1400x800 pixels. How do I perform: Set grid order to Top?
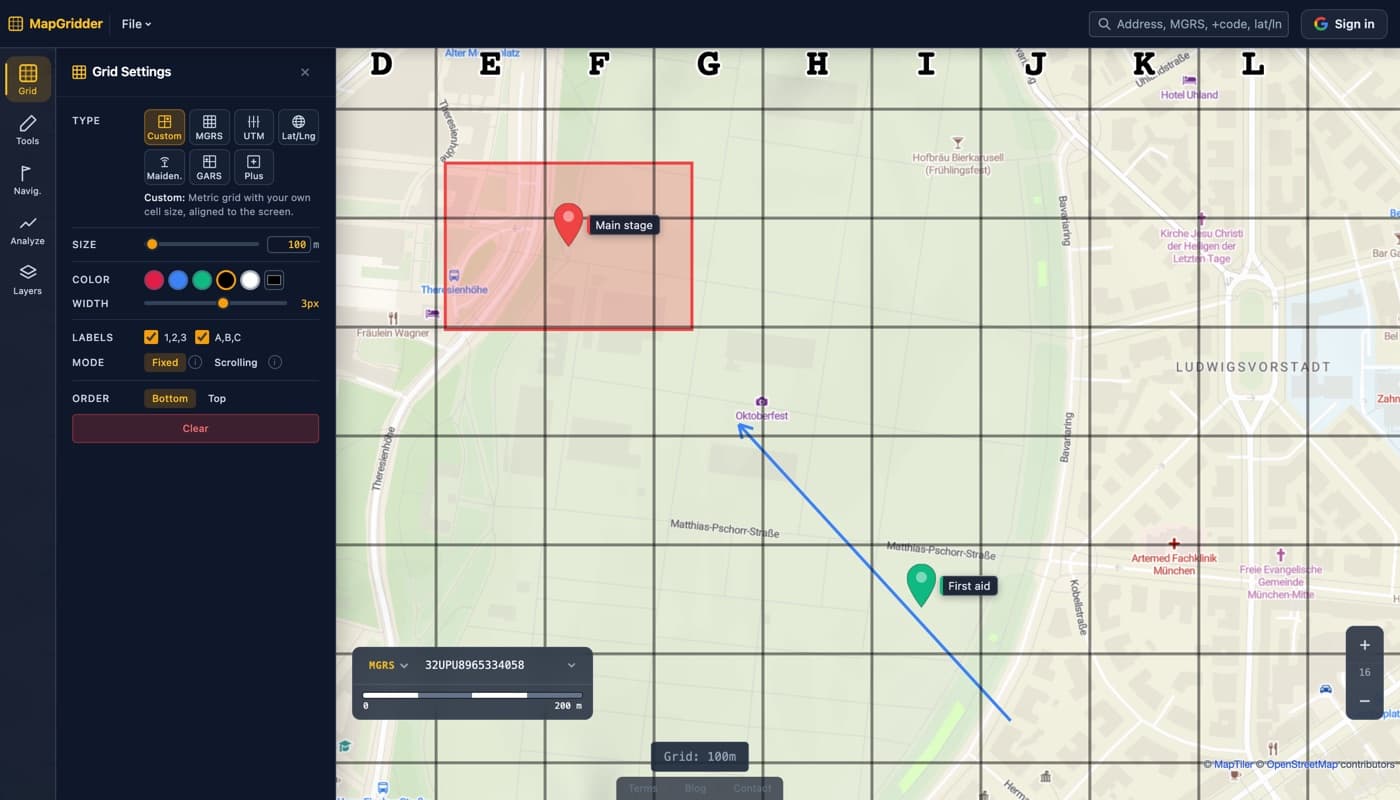point(217,398)
